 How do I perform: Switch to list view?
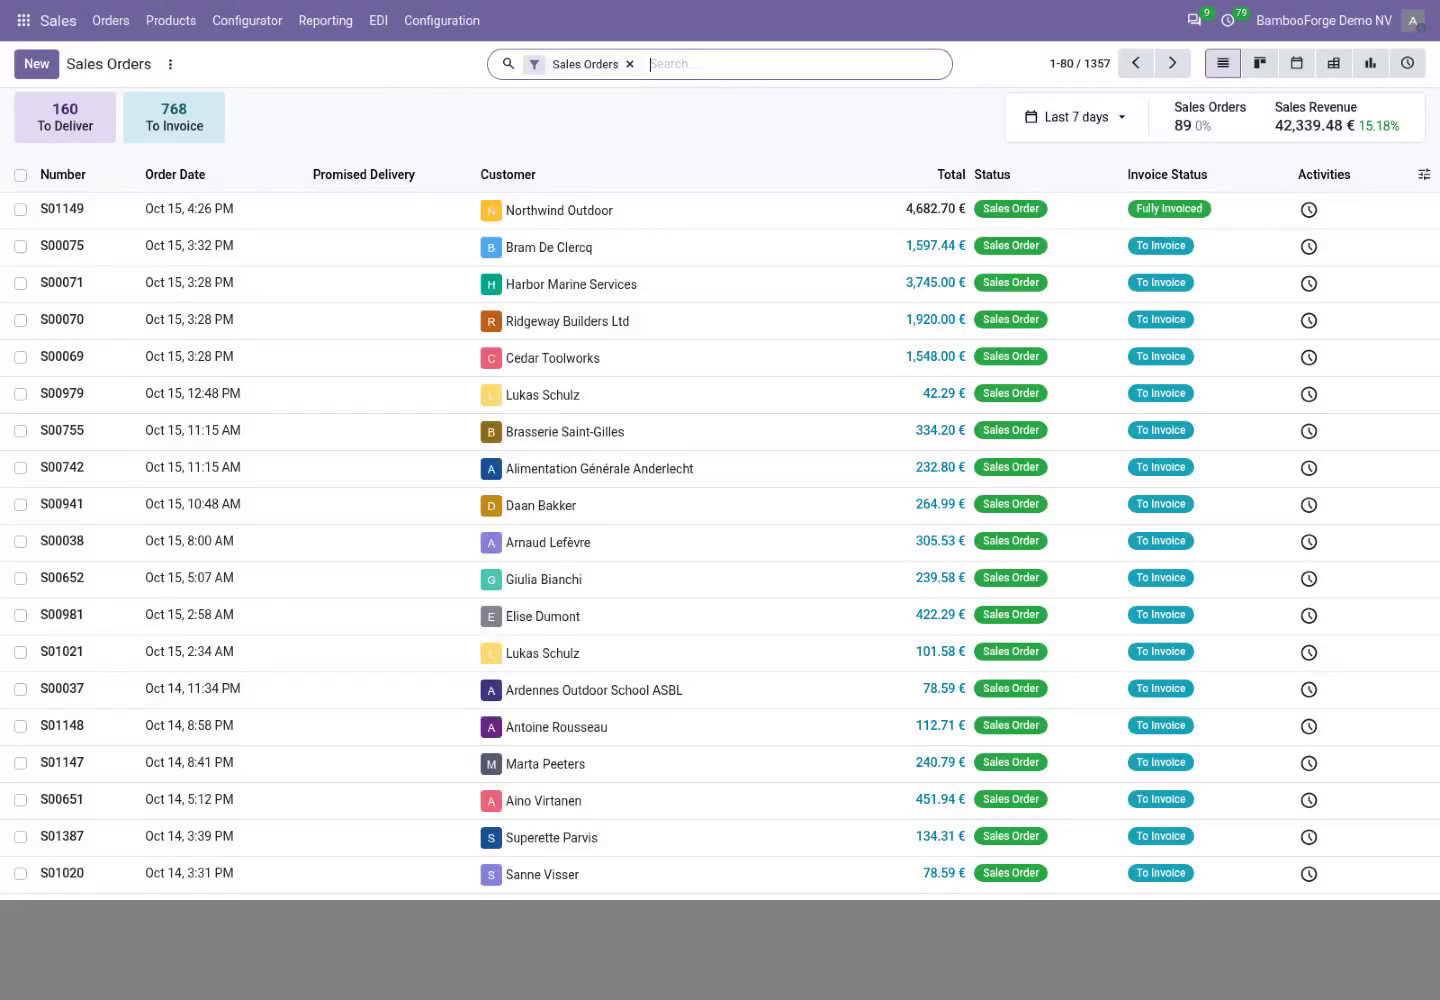coord(1223,63)
